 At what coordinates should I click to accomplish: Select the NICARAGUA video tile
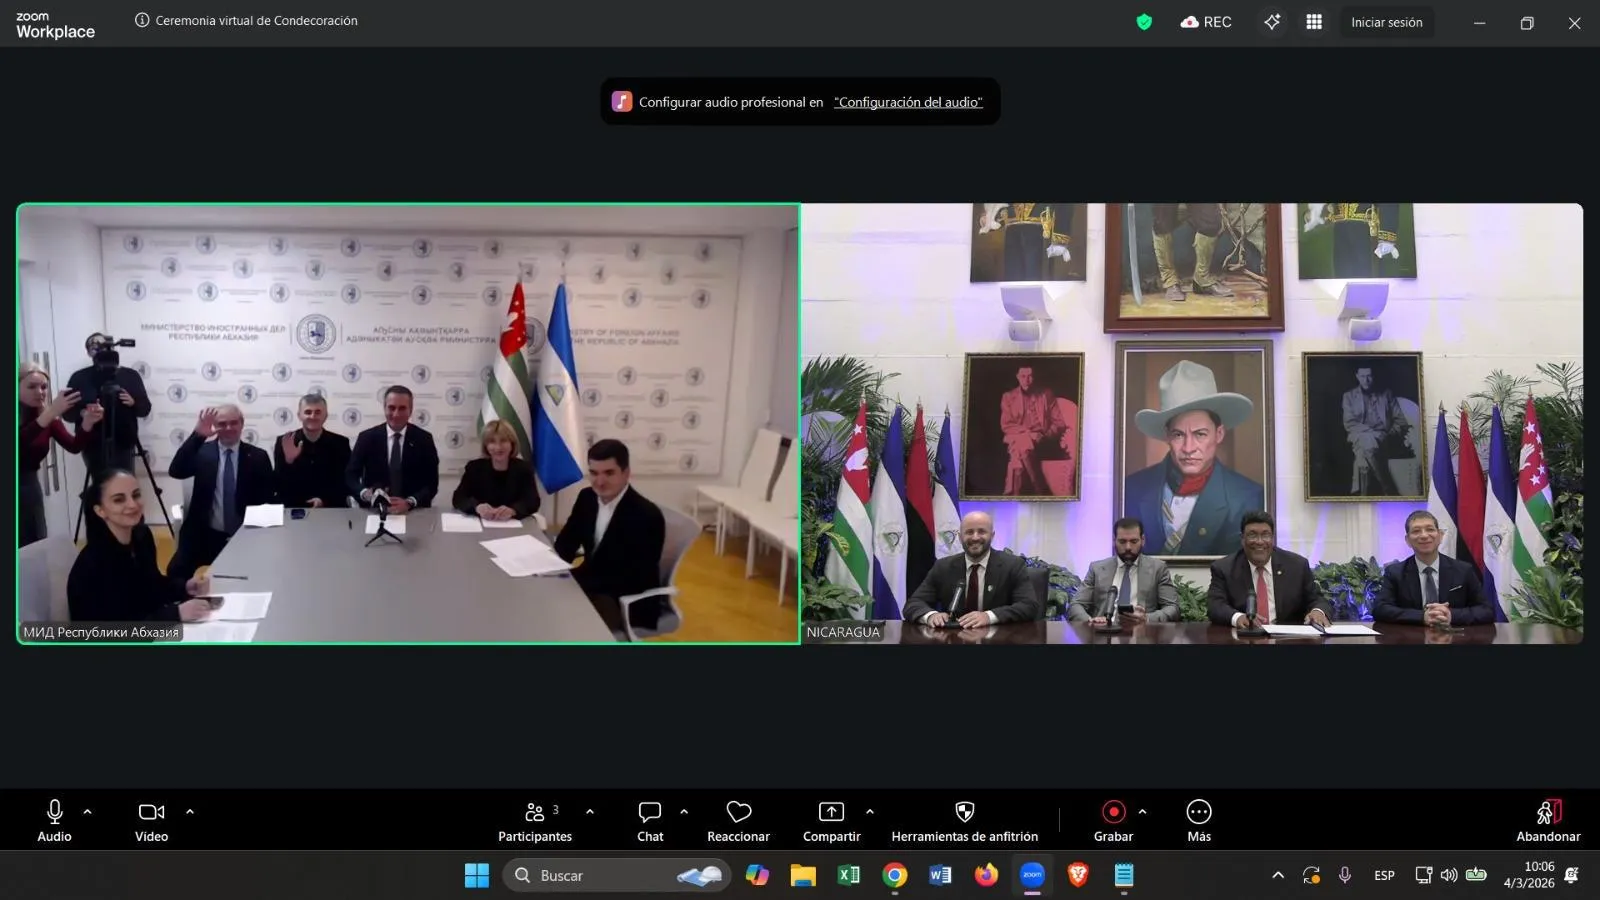tap(1192, 423)
